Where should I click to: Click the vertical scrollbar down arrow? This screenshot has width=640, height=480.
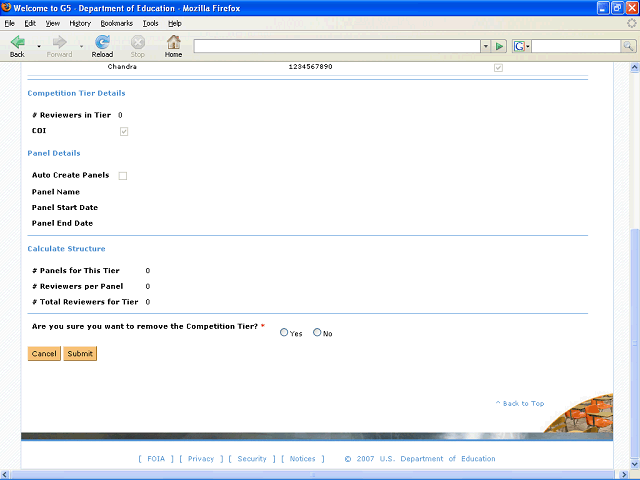coord(635,464)
